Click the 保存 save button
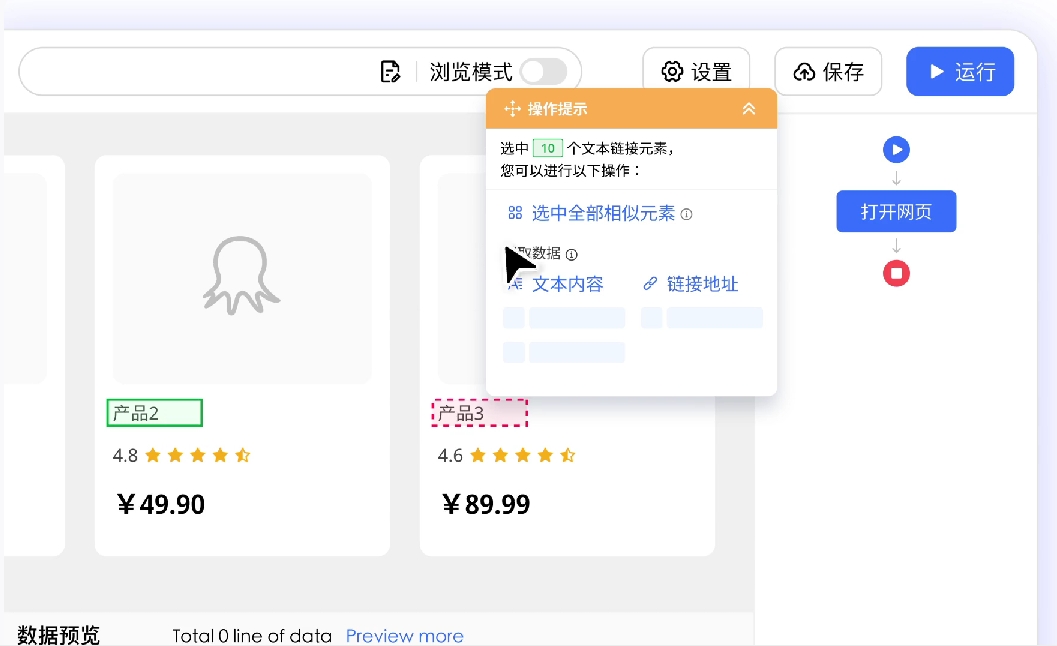 tap(828, 71)
